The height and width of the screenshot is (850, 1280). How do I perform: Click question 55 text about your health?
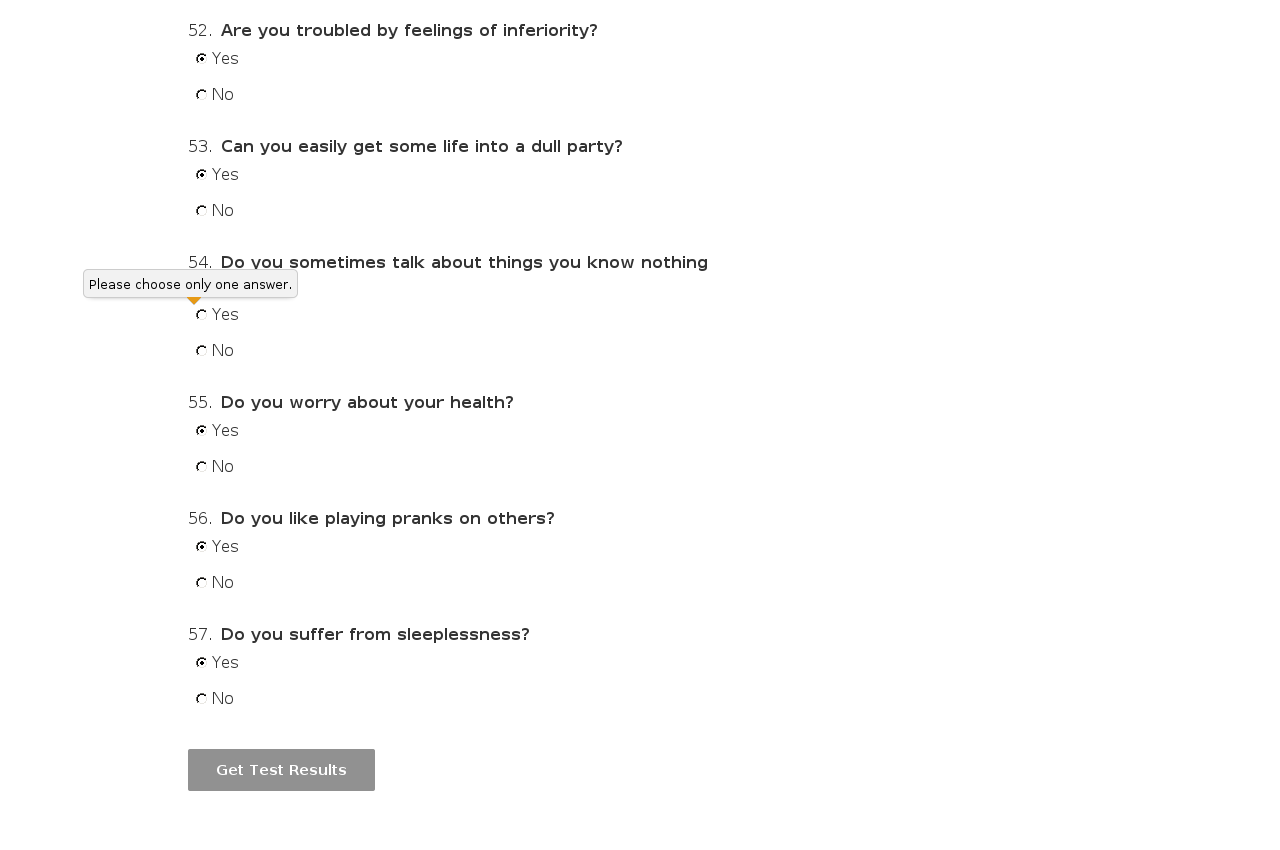coord(367,403)
